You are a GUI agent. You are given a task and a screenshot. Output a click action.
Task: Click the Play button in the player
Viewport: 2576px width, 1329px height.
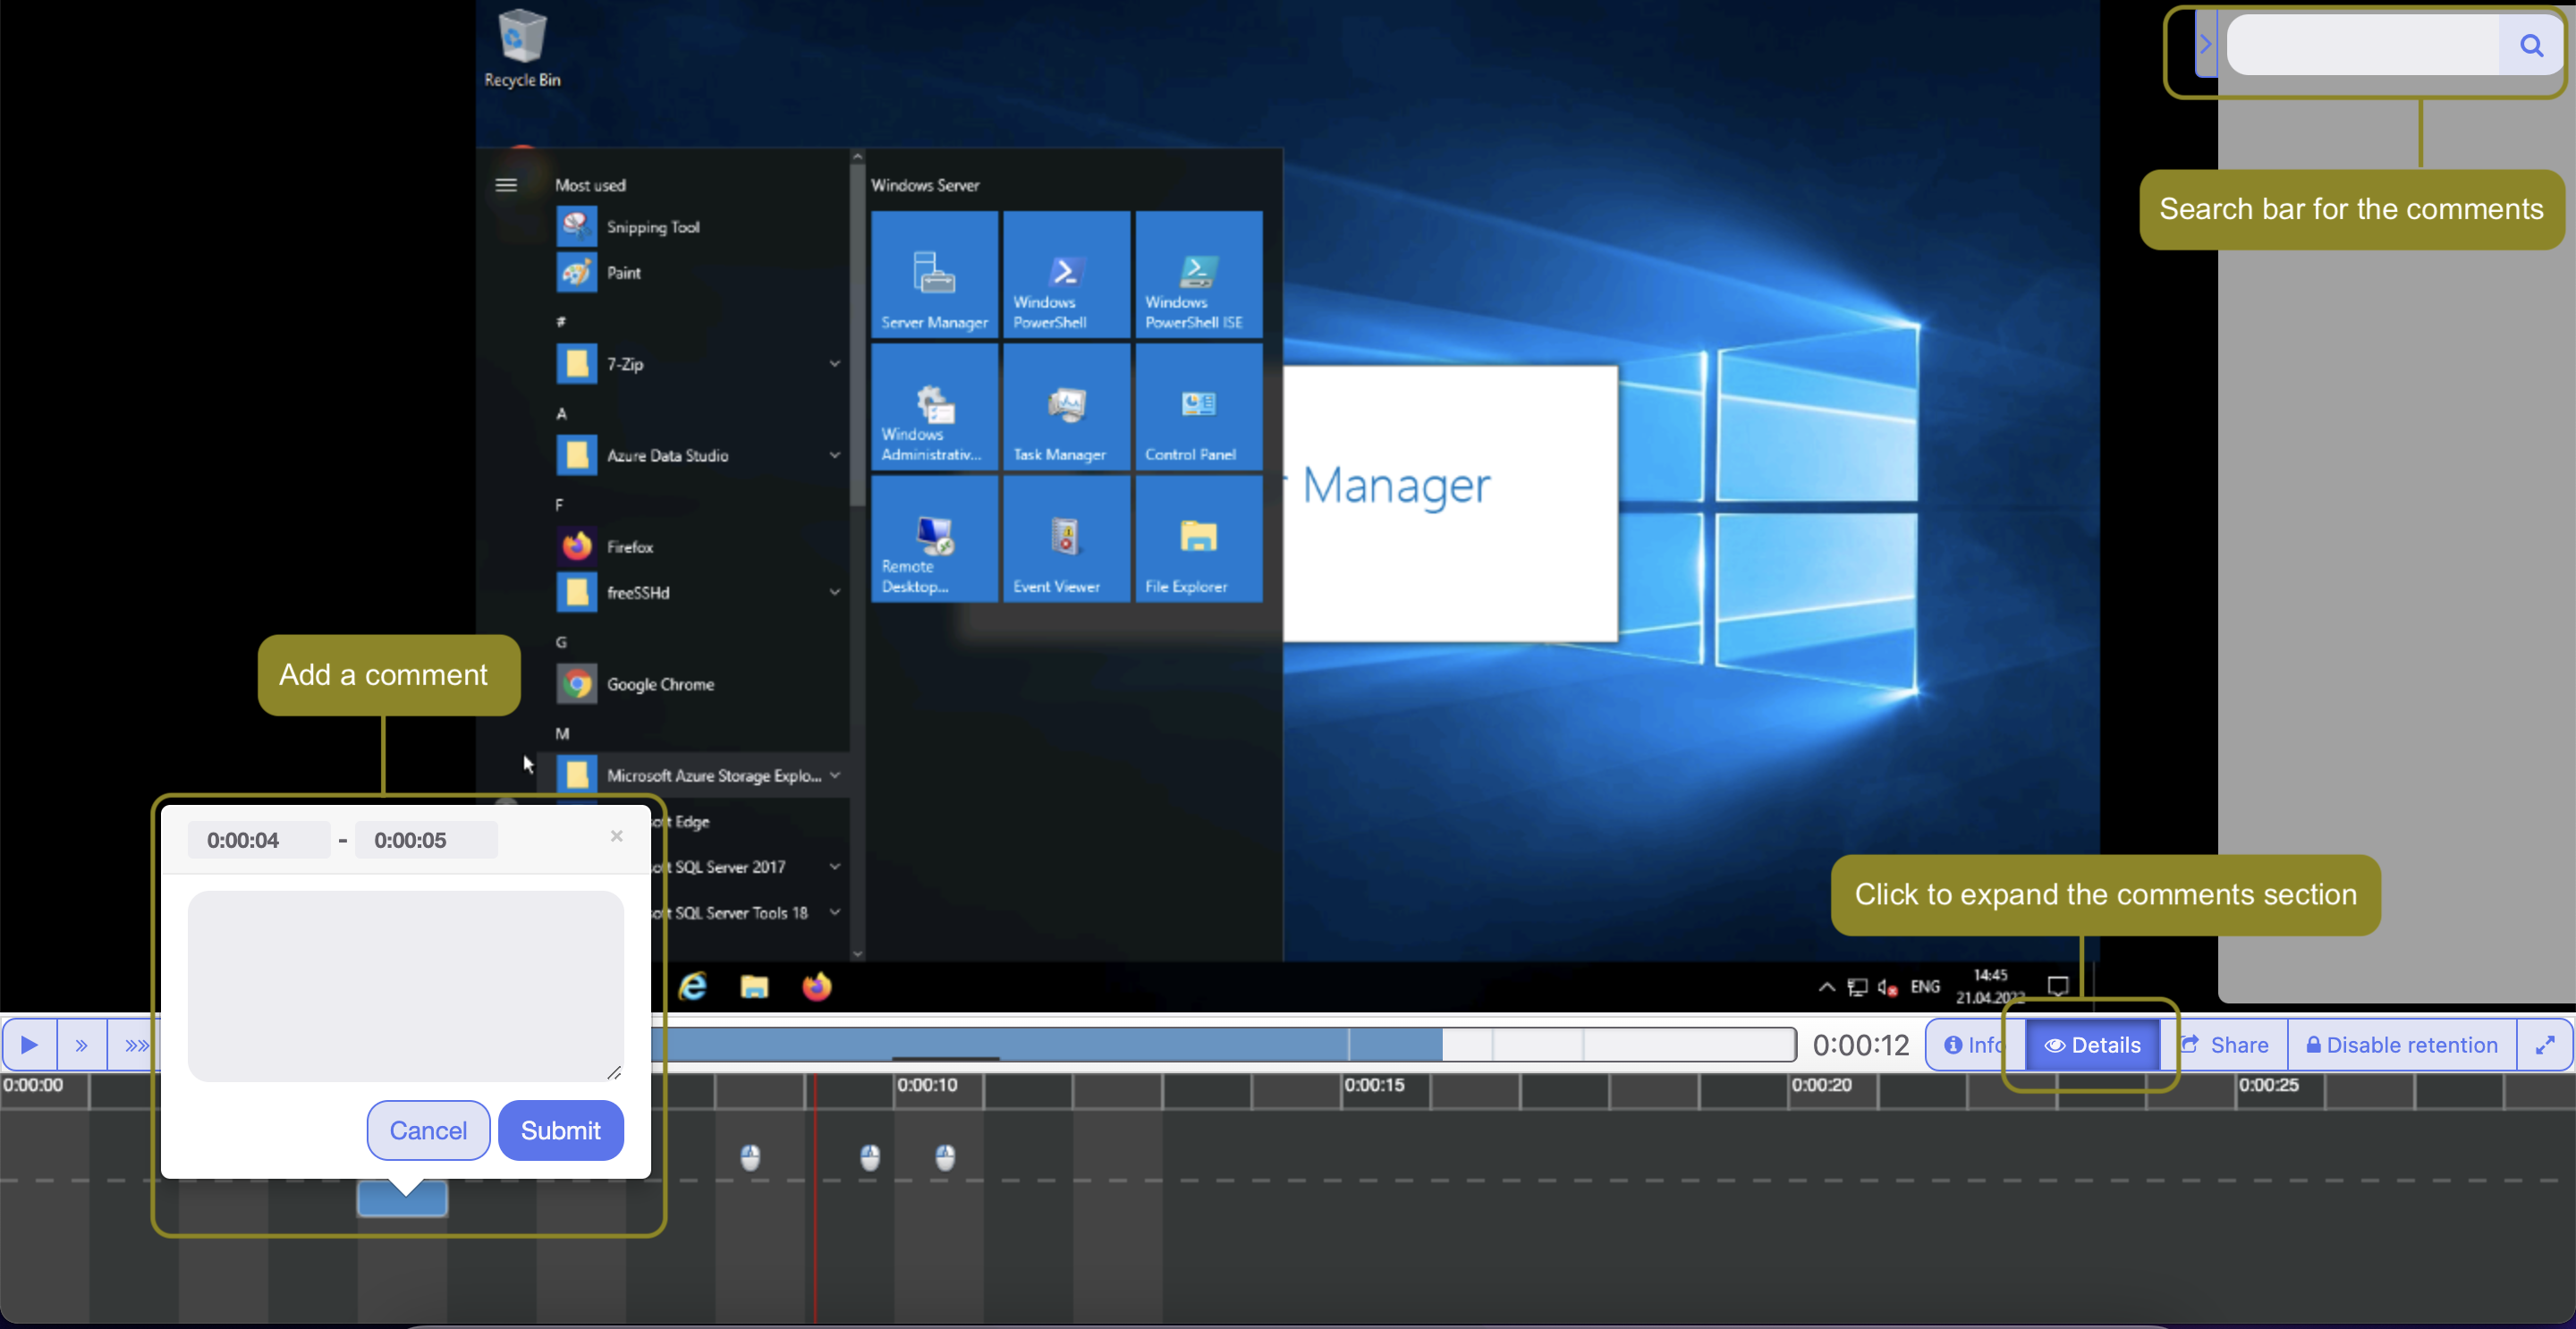tap(29, 1045)
